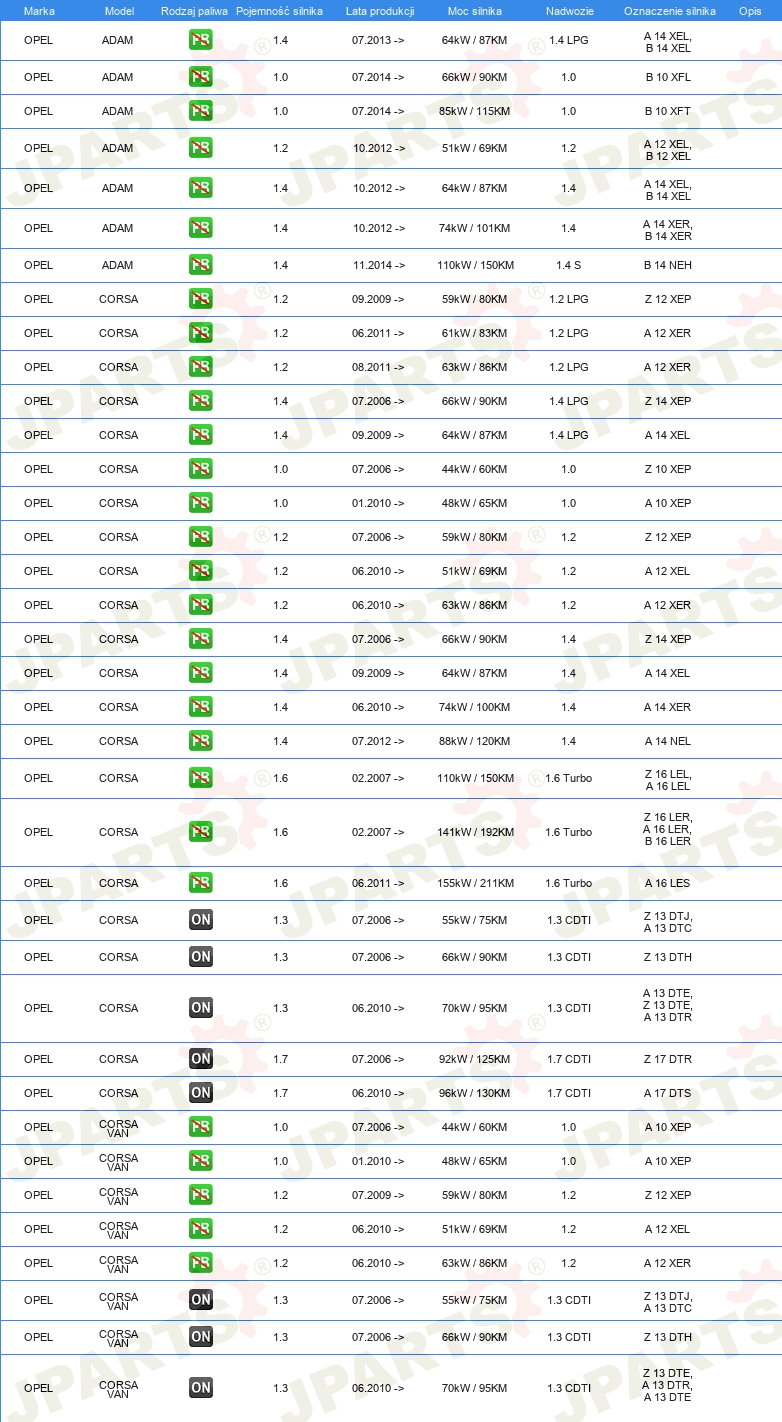Click the PB icon in the CORSA 1.0 44kW / 60KM row

click(200, 469)
